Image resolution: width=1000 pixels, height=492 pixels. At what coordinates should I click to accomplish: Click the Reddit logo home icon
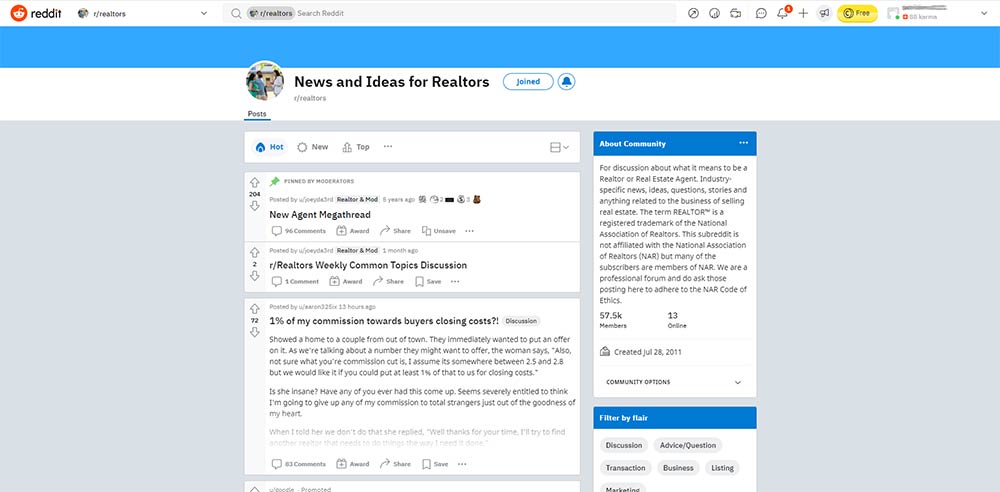tap(35, 13)
